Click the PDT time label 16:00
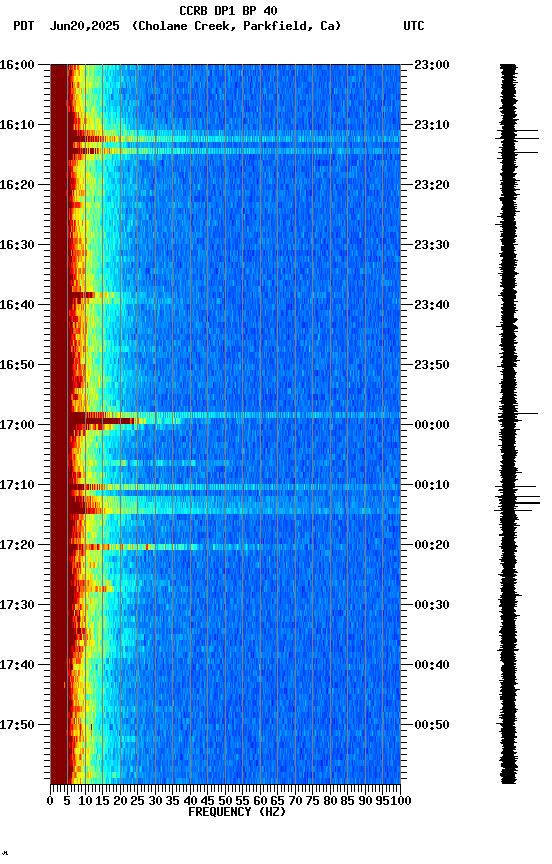552x864 pixels. tap(17, 65)
